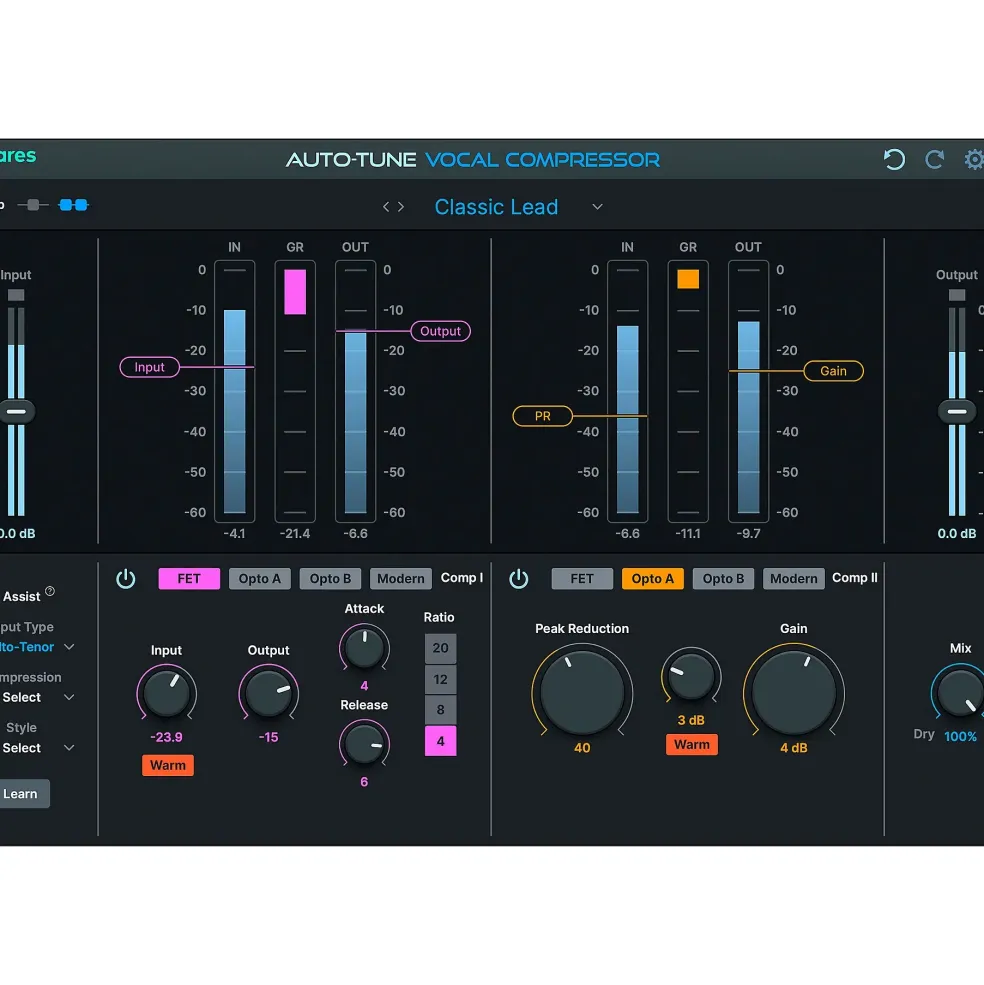Click the main Output fader handle
Image resolution: width=984 pixels, height=985 pixels.
pos(957,411)
